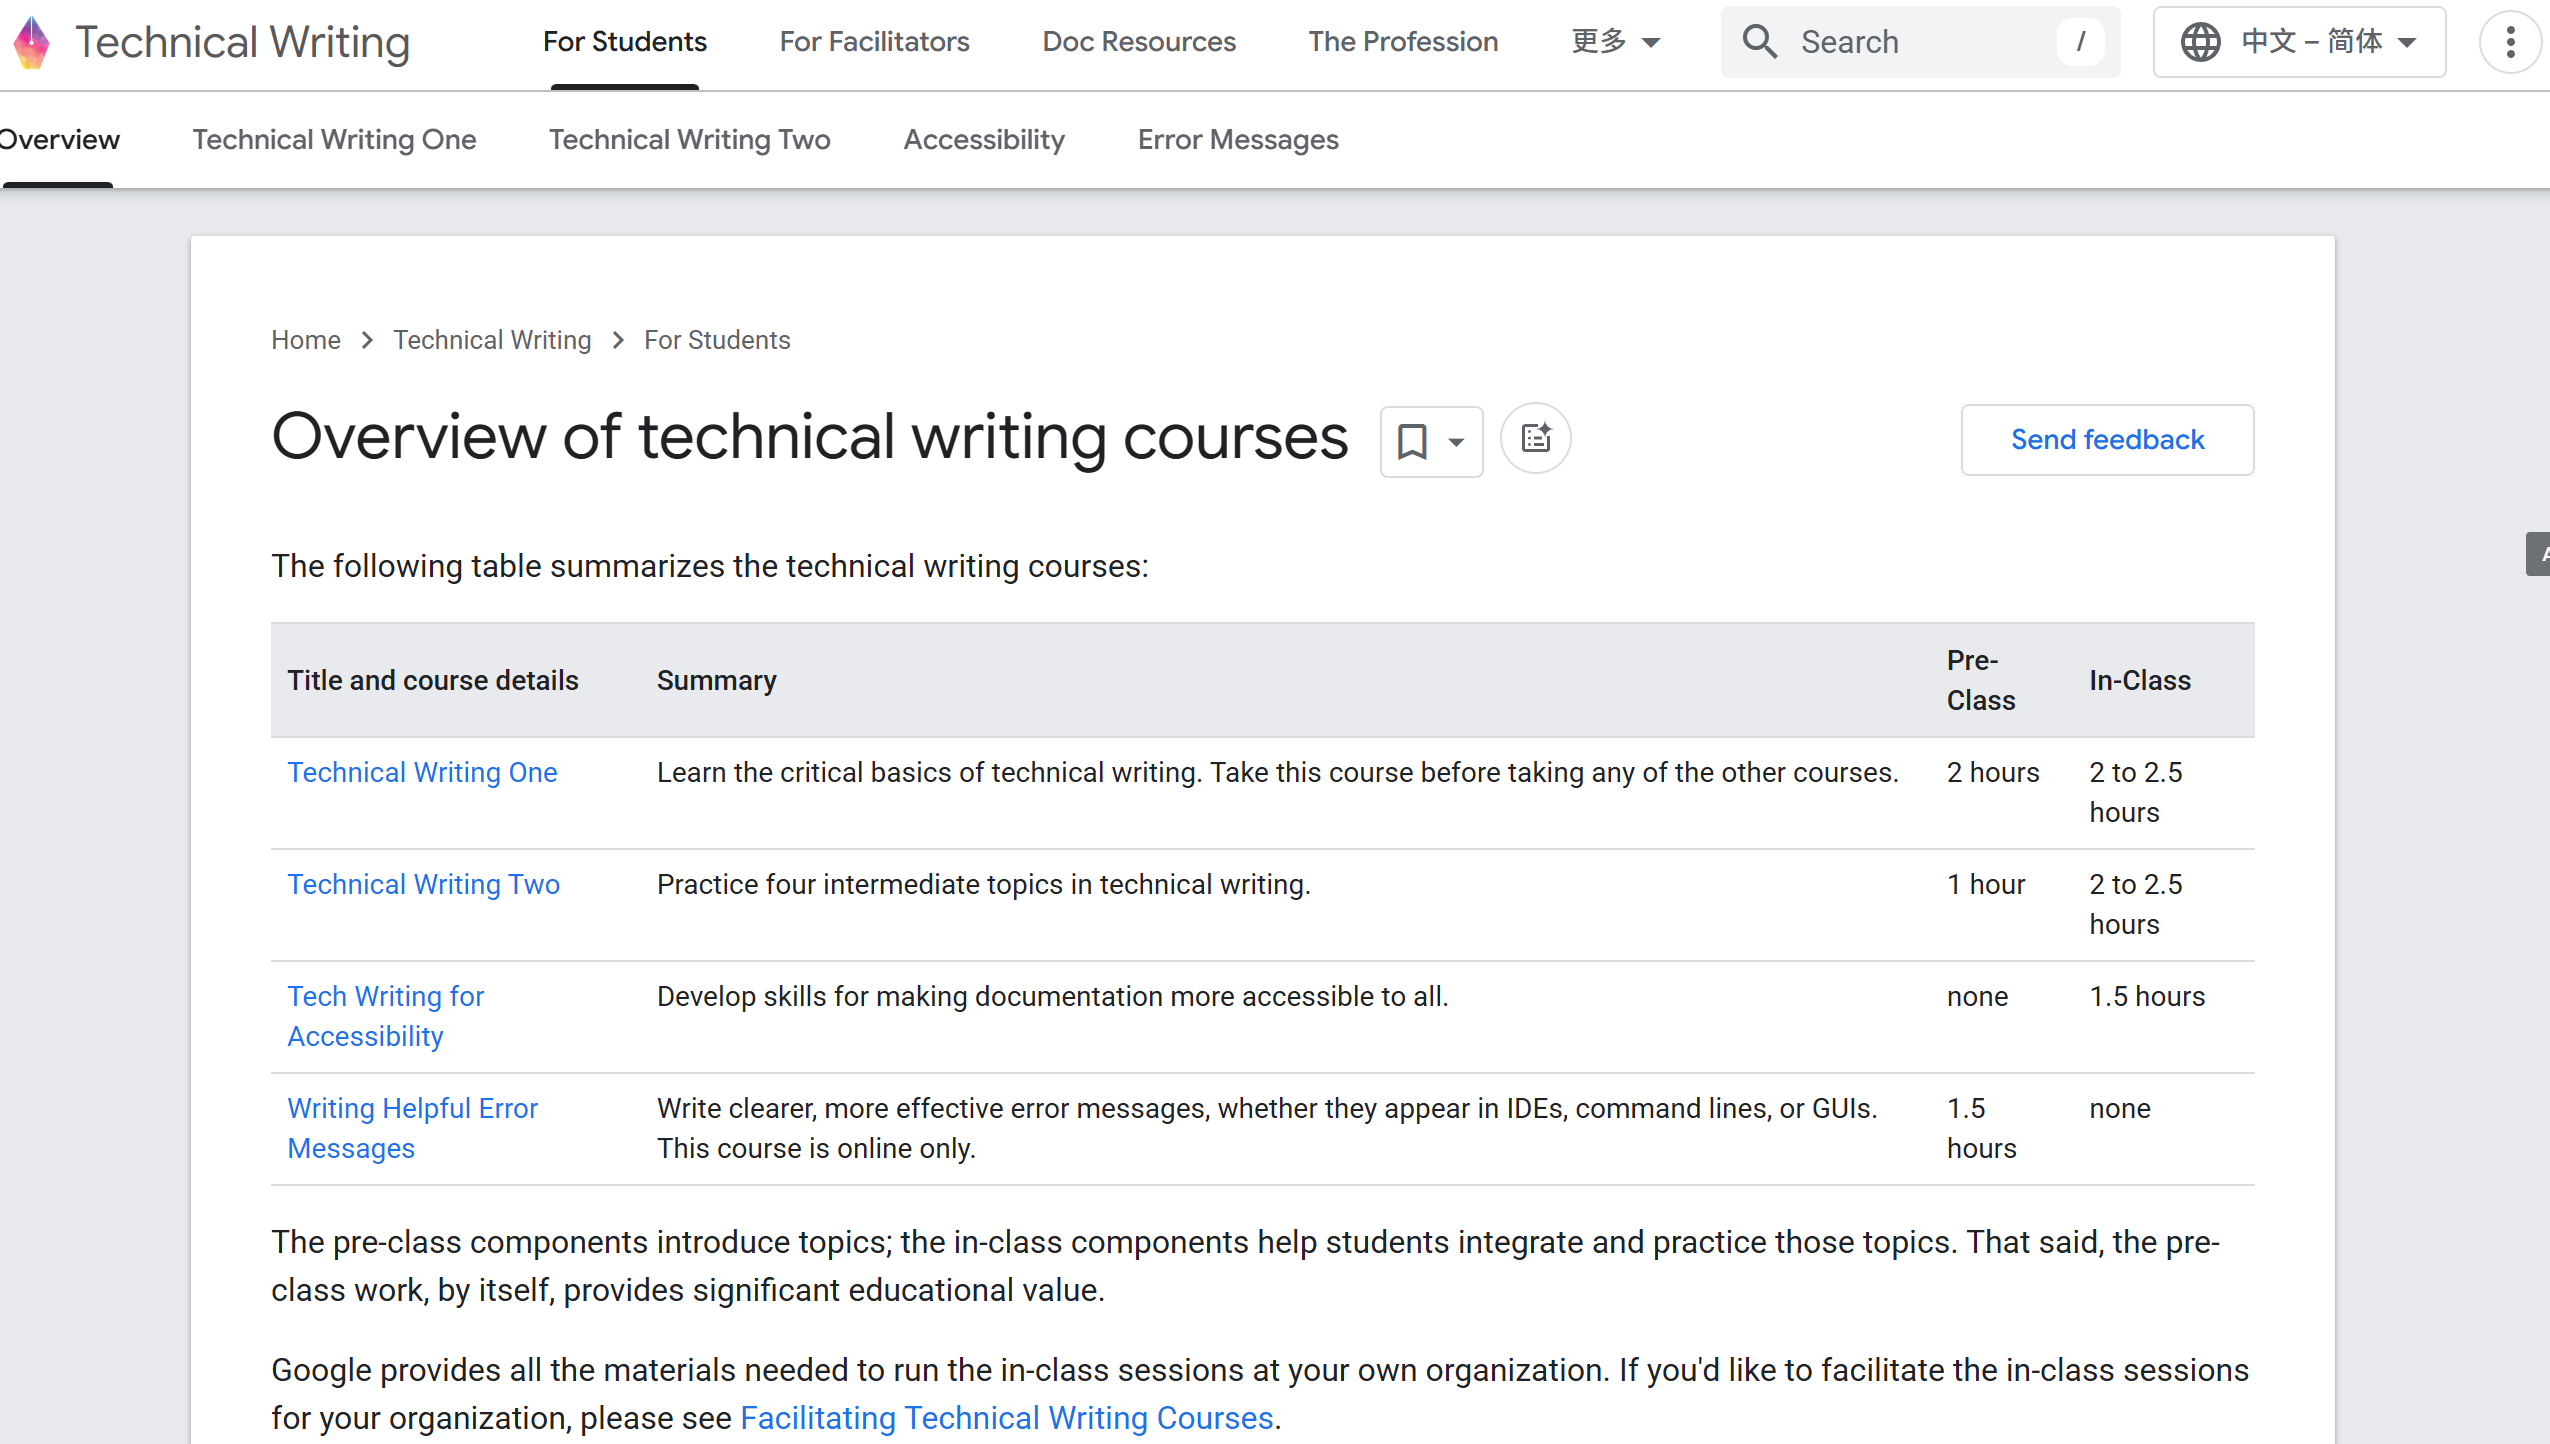This screenshot has width=2550, height=1444.
Task: Click the search magnifier icon
Action: click(1759, 42)
